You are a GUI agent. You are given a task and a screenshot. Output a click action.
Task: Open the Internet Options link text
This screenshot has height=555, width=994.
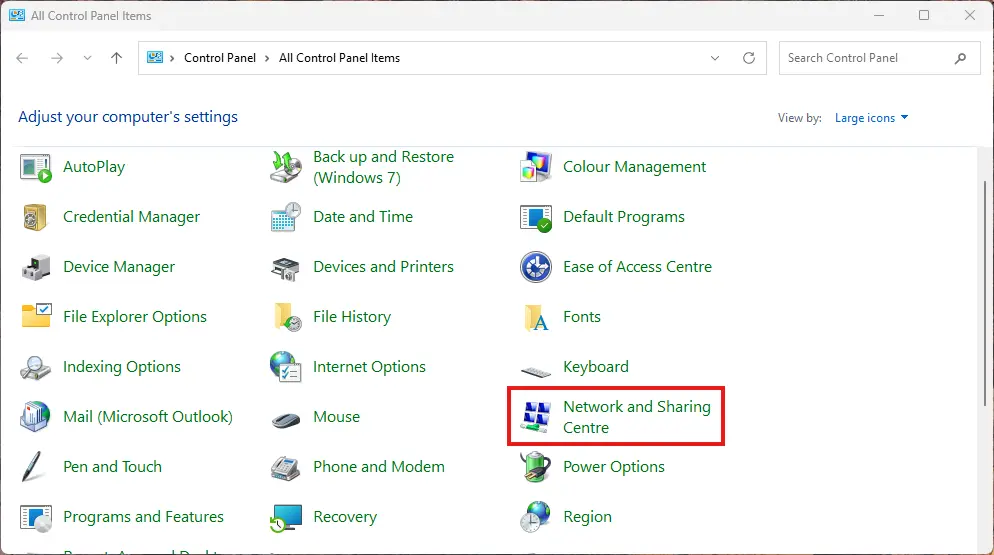coord(370,367)
